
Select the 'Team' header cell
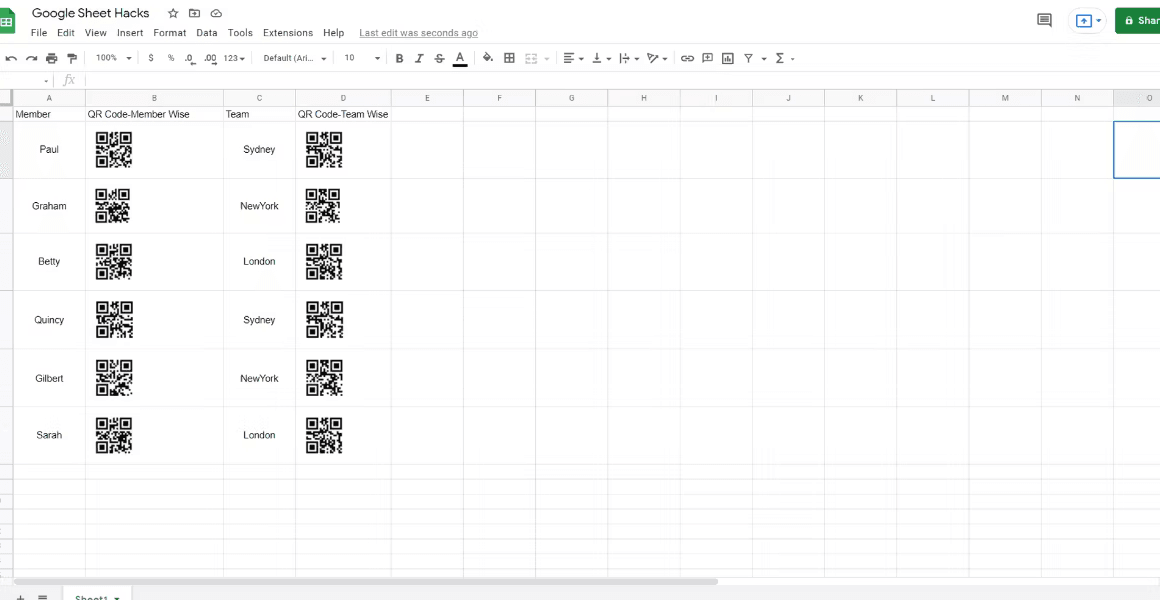point(259,114)
